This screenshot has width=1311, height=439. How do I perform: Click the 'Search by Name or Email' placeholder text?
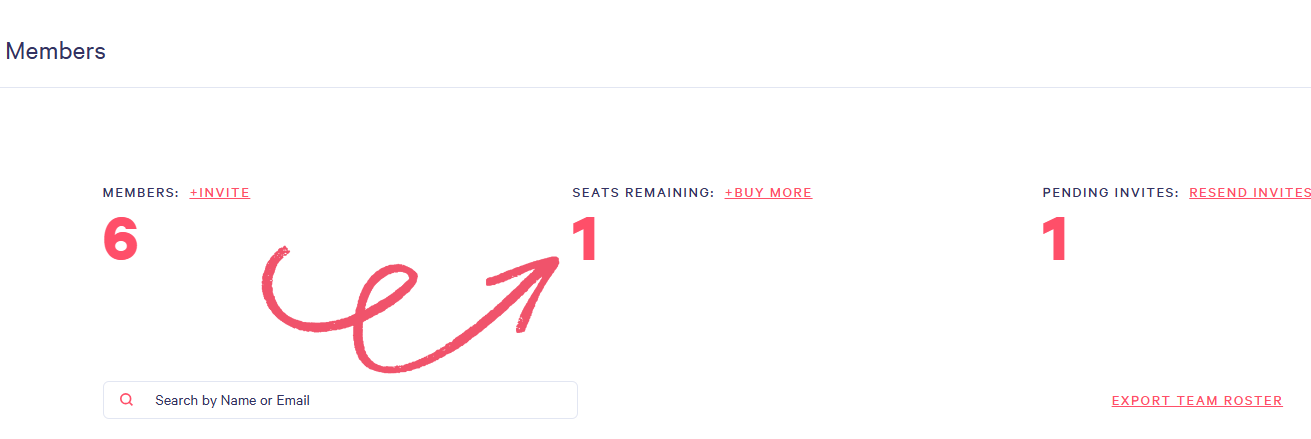click(x=232, y=400)
